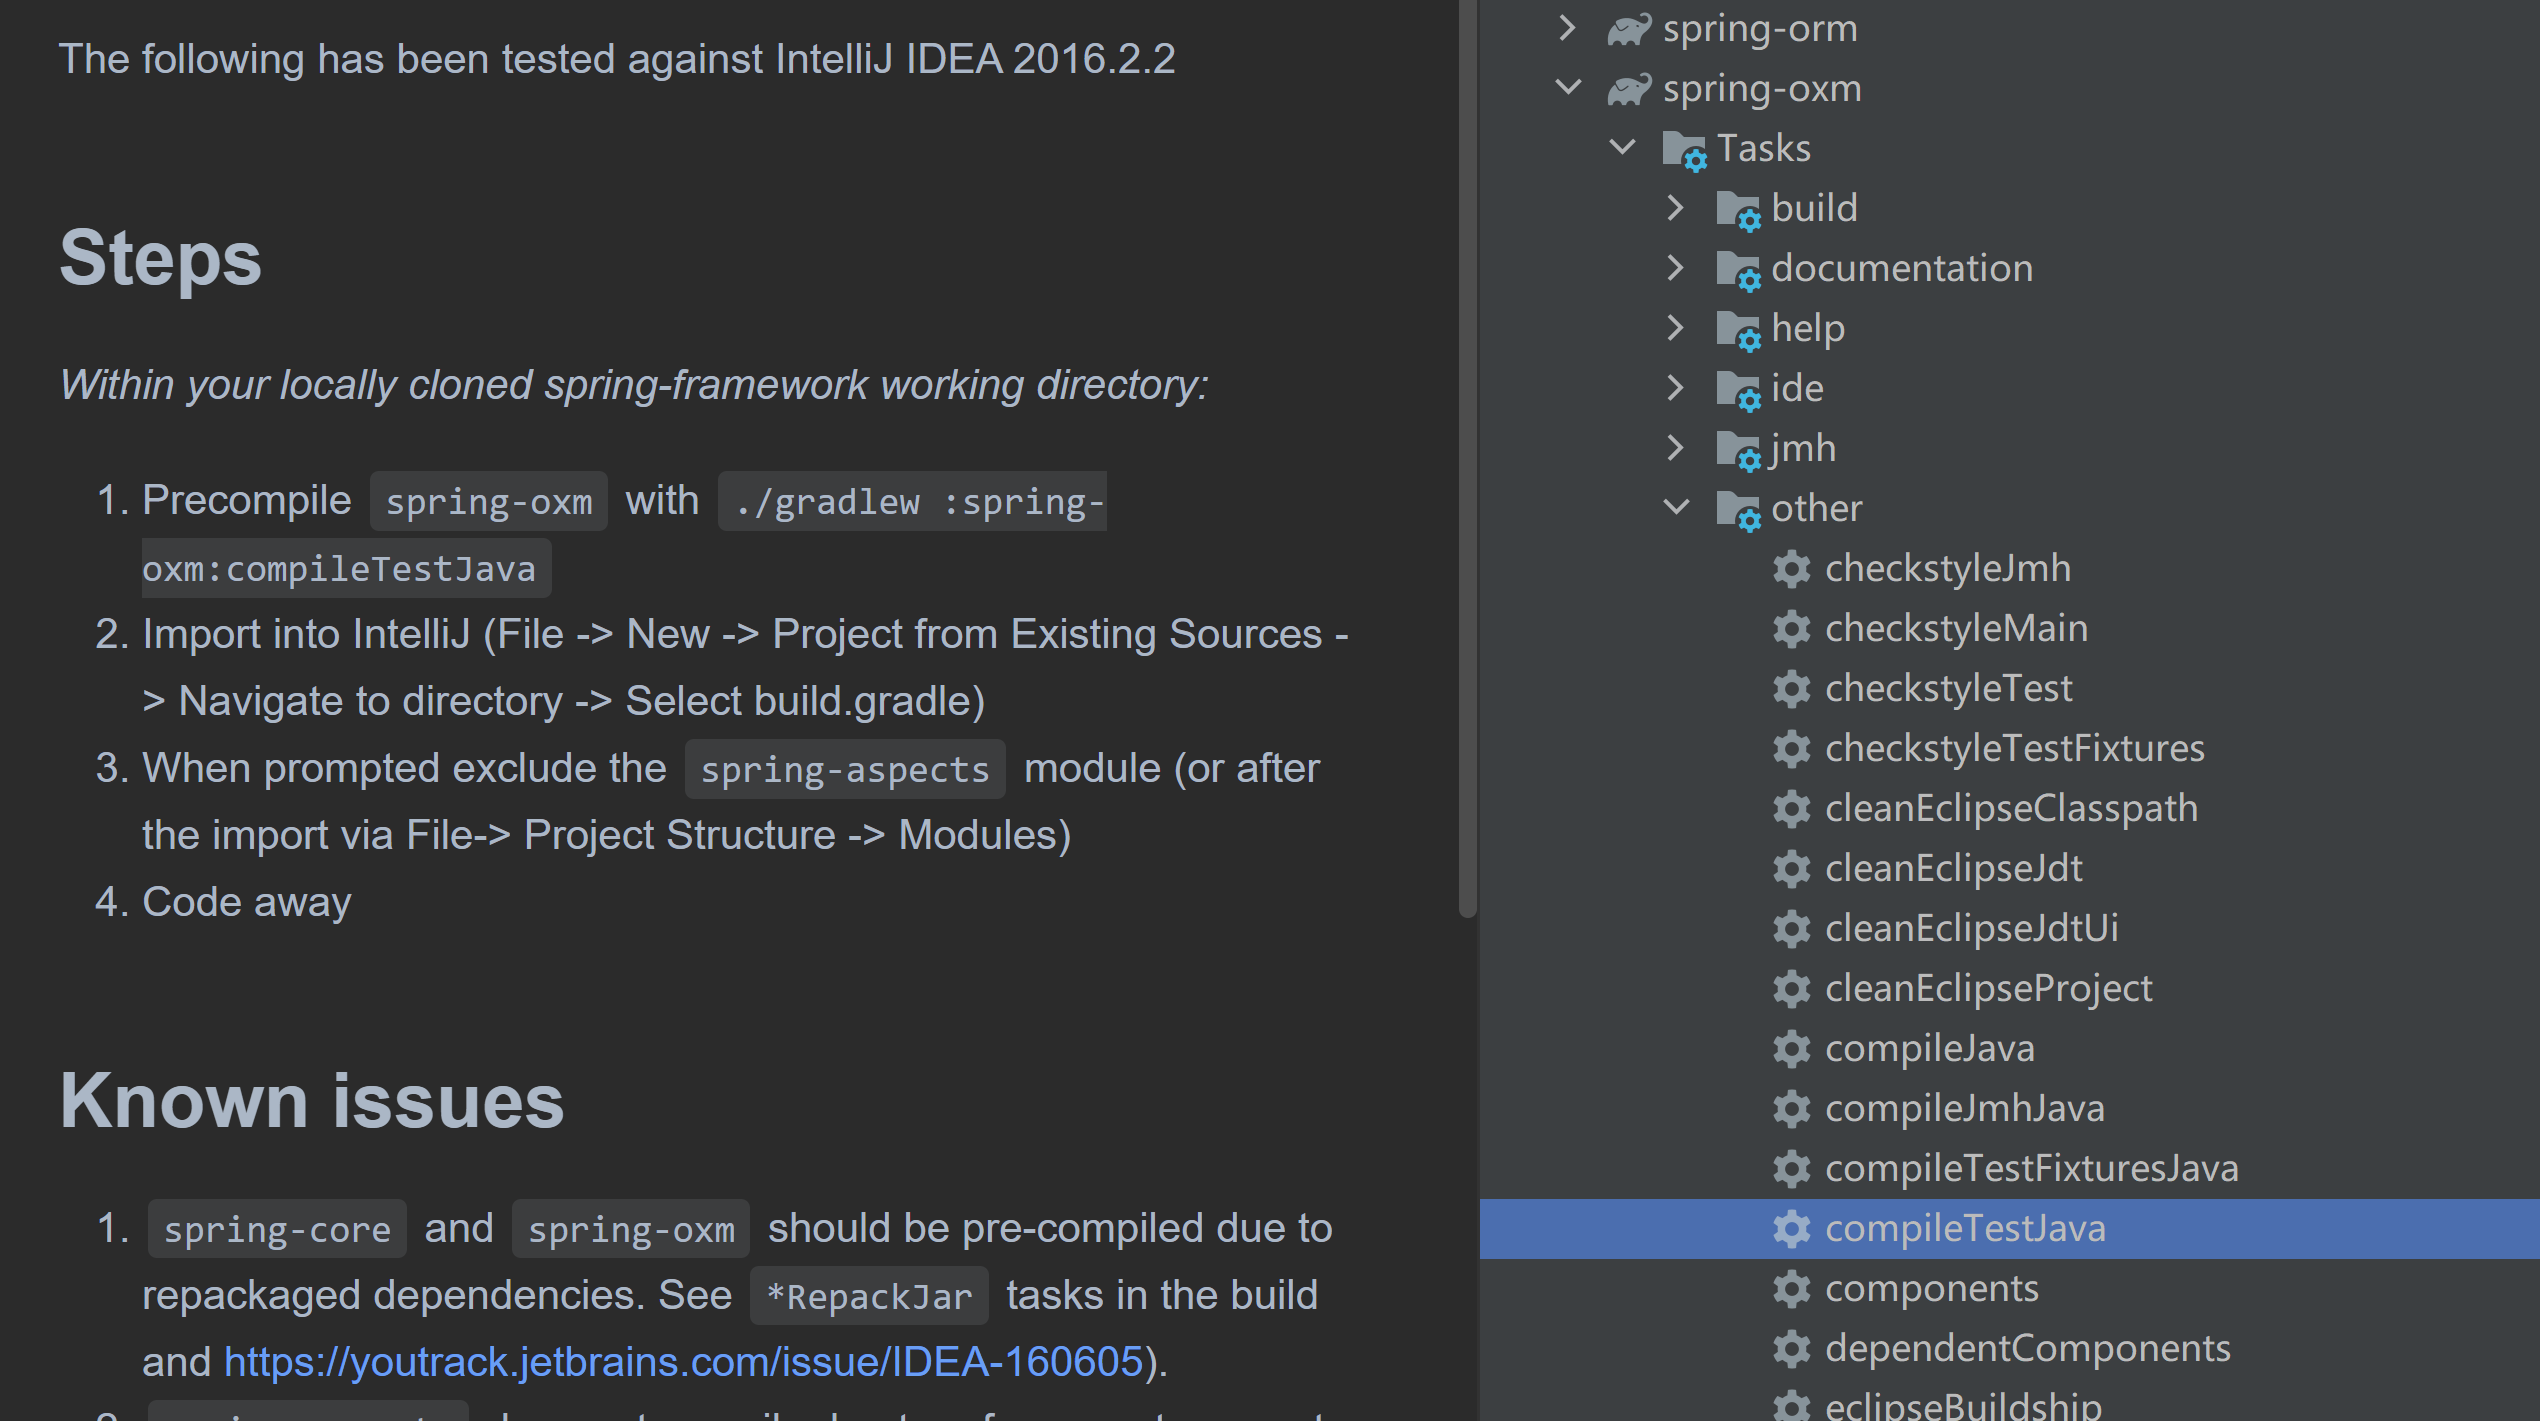Click gear icon beside compileJmhJava task
Screen dimensions: 2540x1421
(x=1792, y=1109)
